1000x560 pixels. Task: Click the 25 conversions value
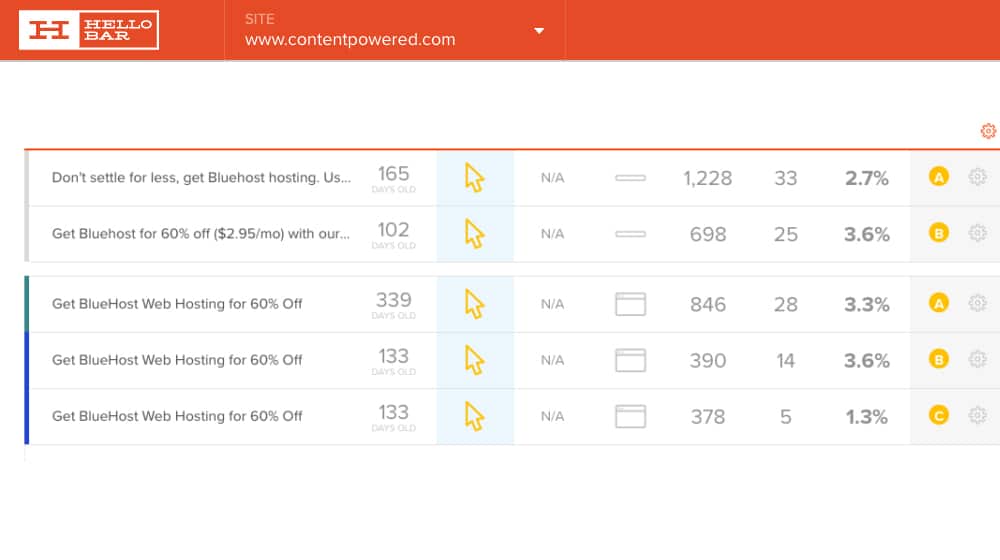coord(786,235)
